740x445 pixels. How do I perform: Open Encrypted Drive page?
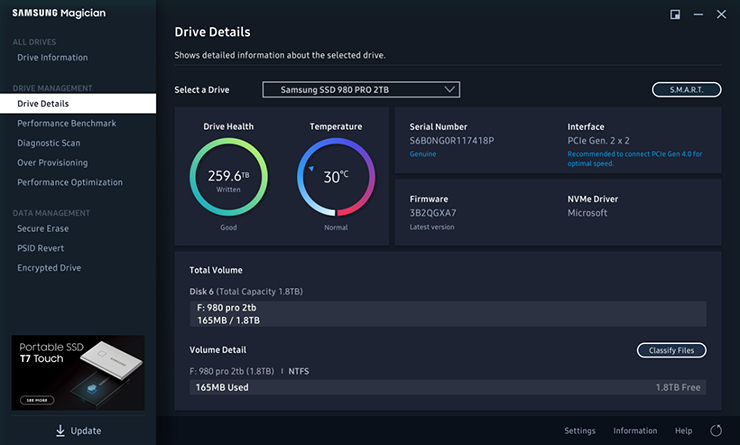click(x=49, y=268)
